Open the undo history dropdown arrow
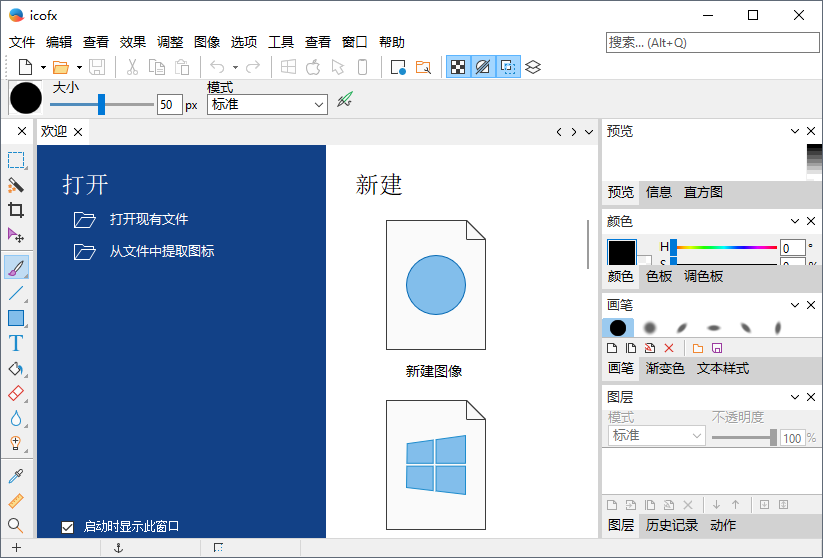Viewport: 823px width, 558px height. tap(235, 67)
